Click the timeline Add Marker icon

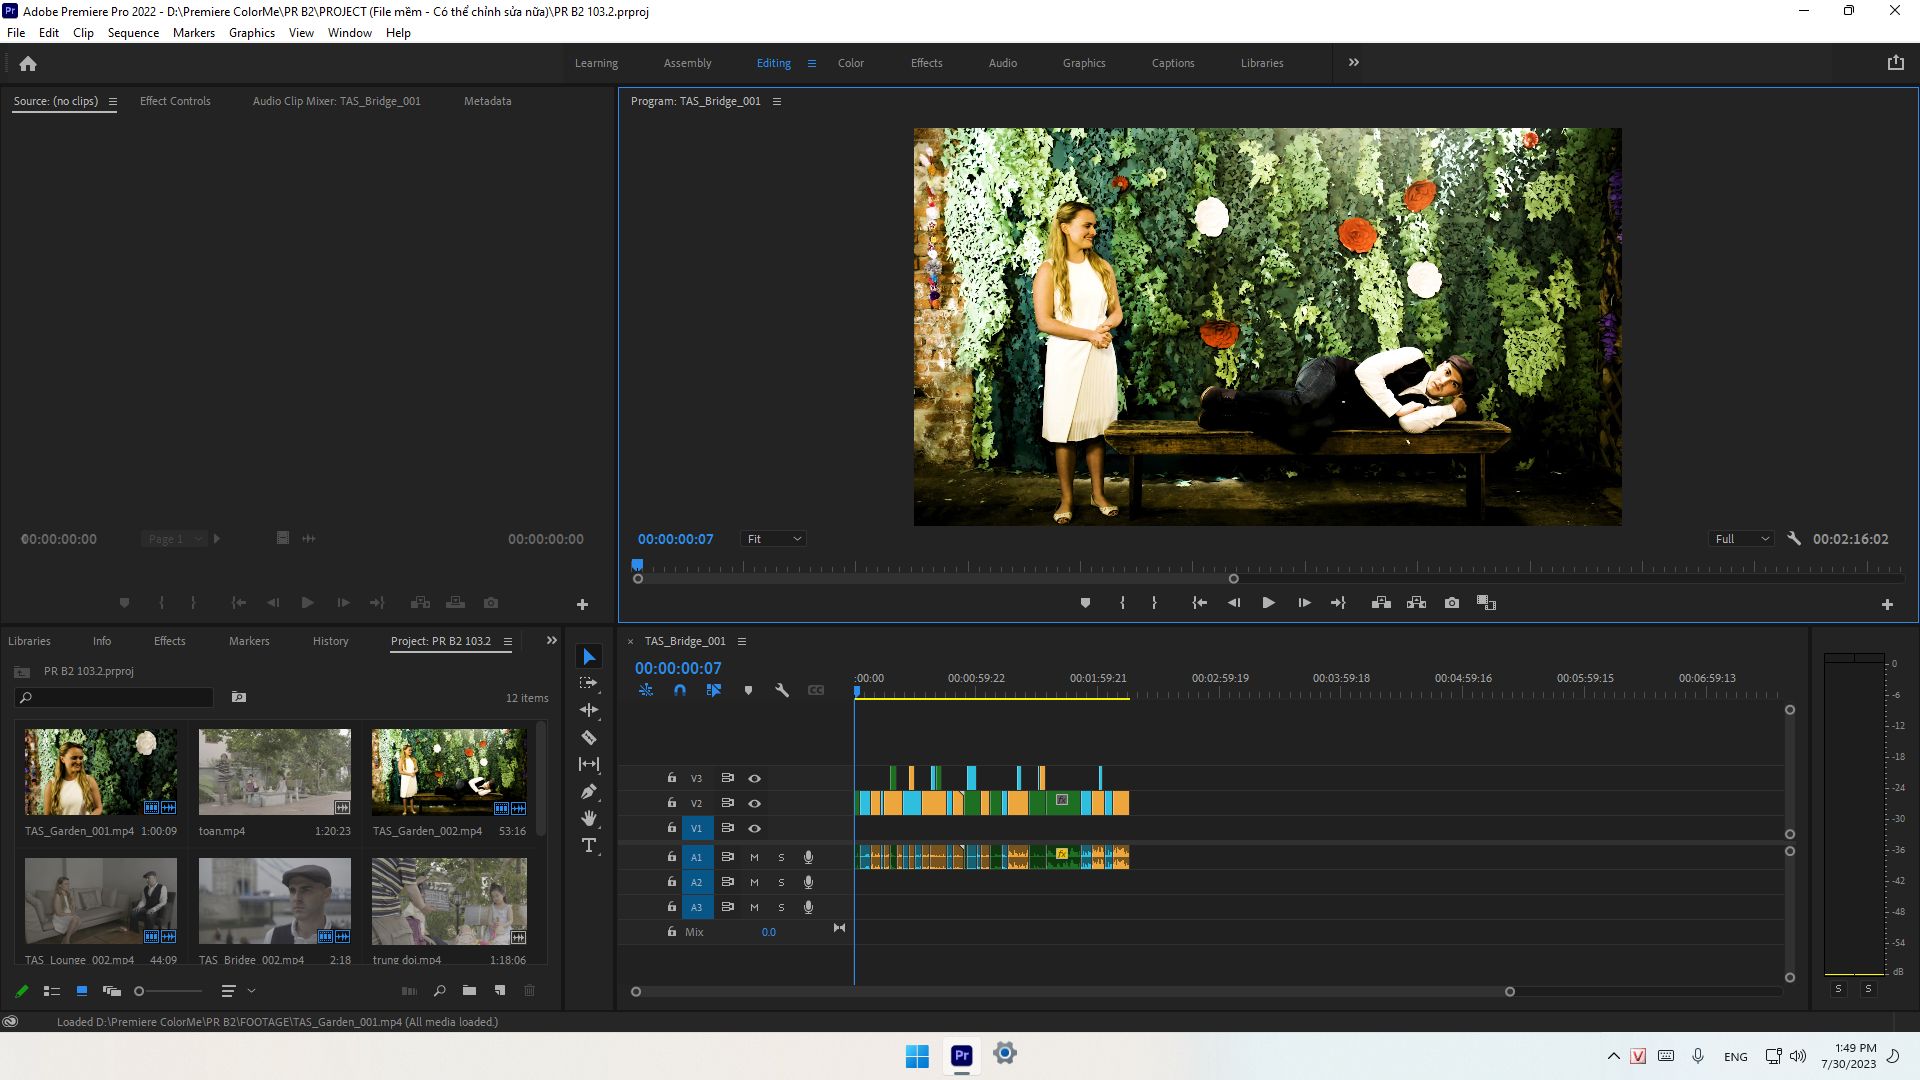pyautogui.click(x=748, y=690)
